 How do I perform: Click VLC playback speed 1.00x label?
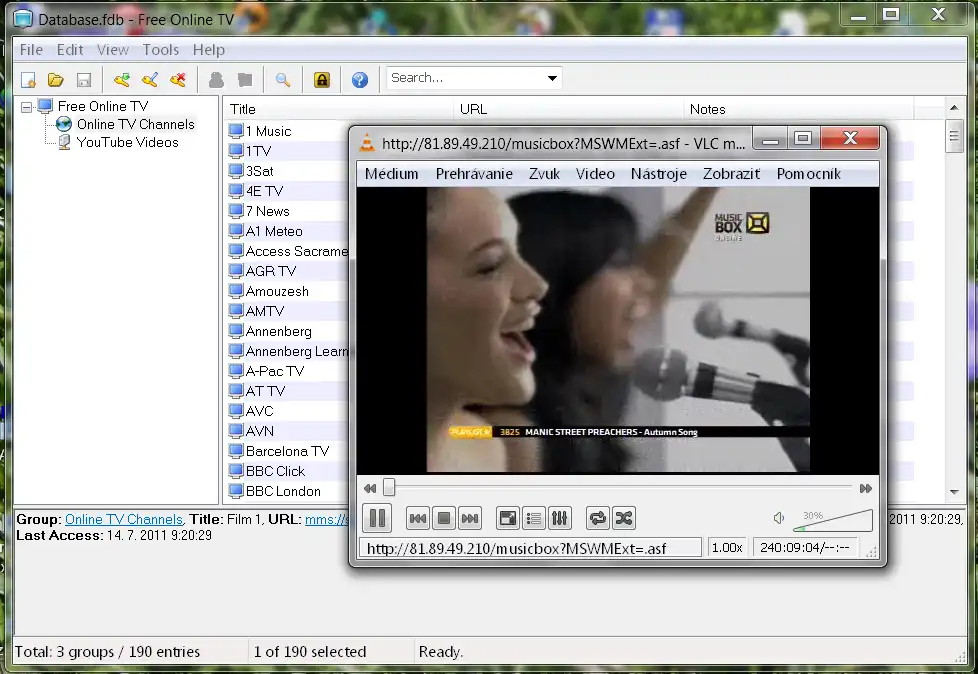tap(727, 547)
